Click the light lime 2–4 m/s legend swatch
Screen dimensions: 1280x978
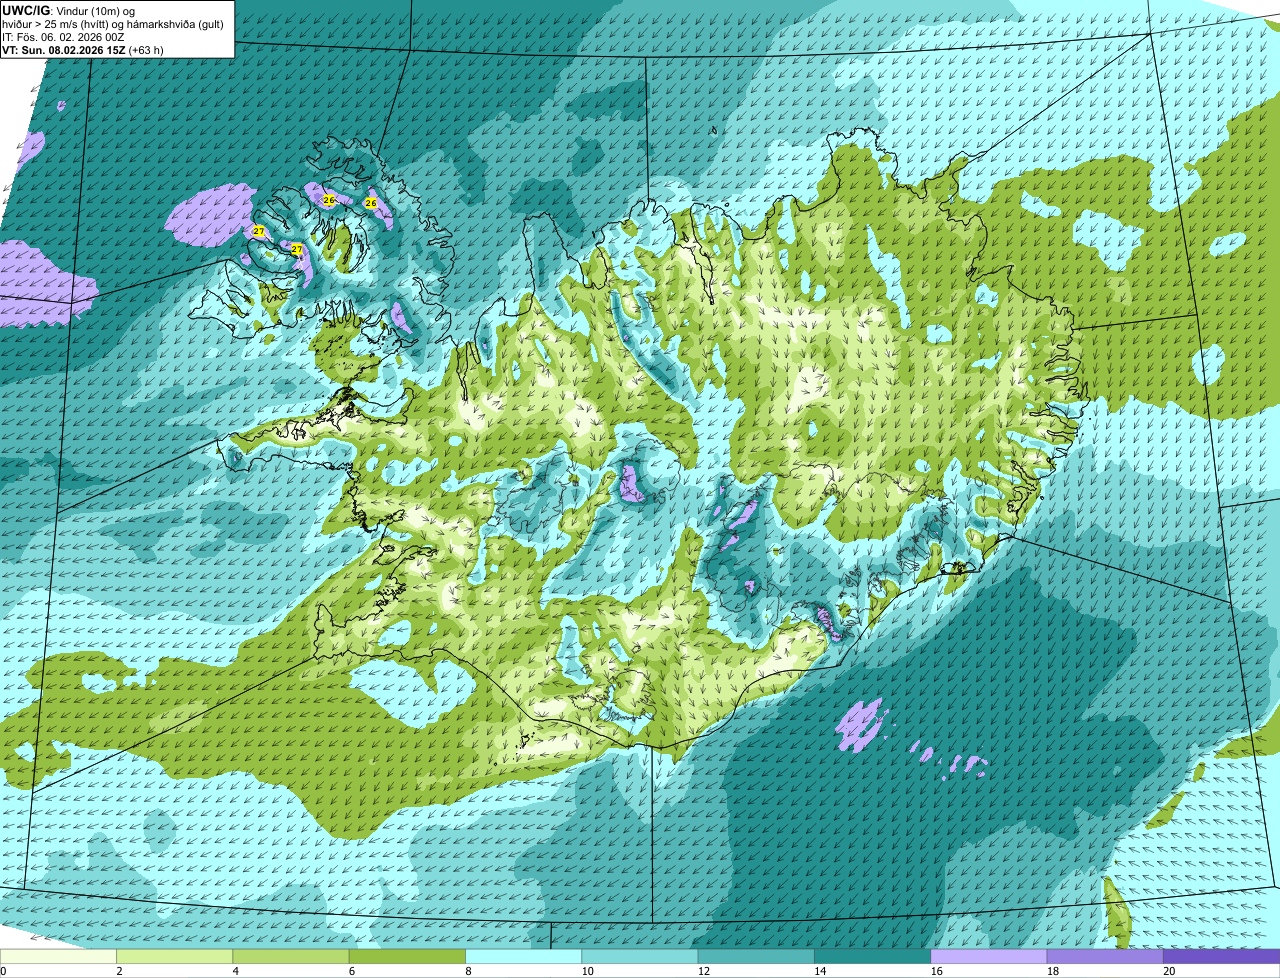tap(174, 956)
